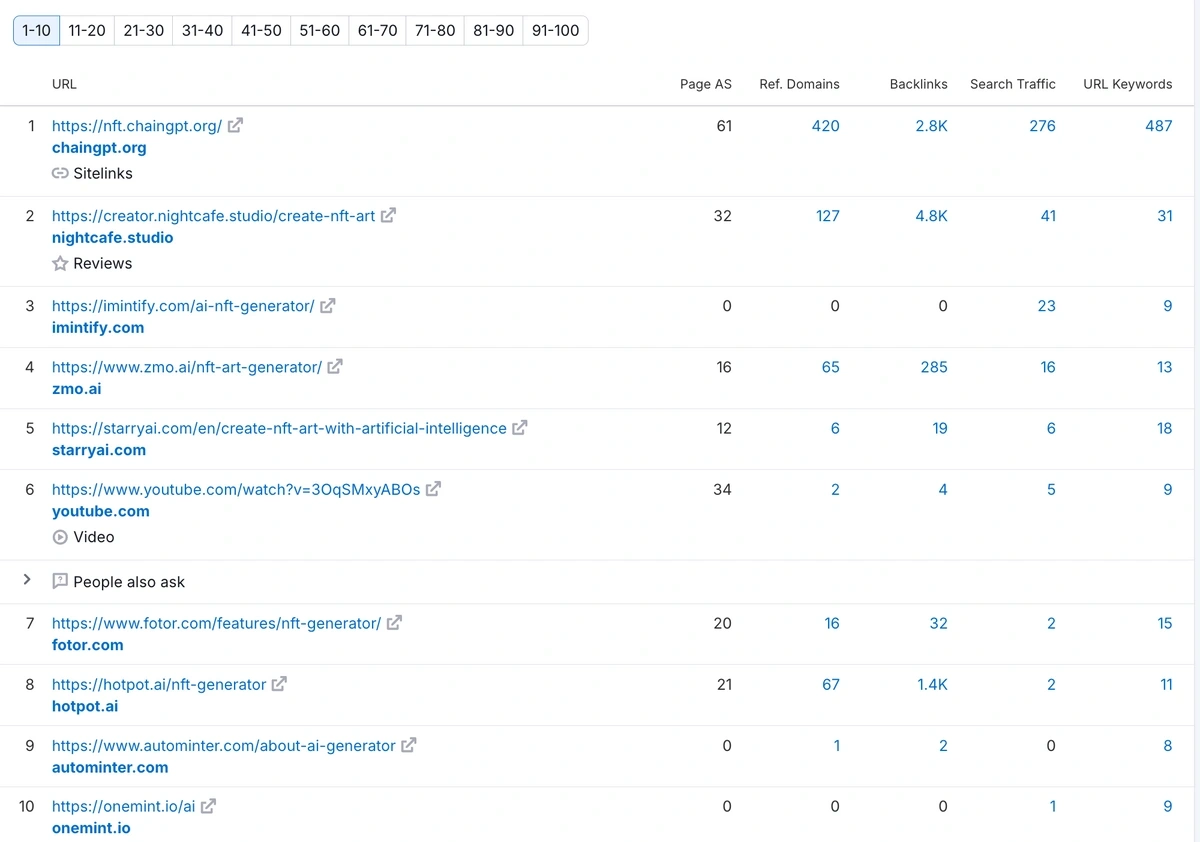Open the autominter.com domain link
This screenshot has width=1200, height=842.
click(x=110, y=767)
